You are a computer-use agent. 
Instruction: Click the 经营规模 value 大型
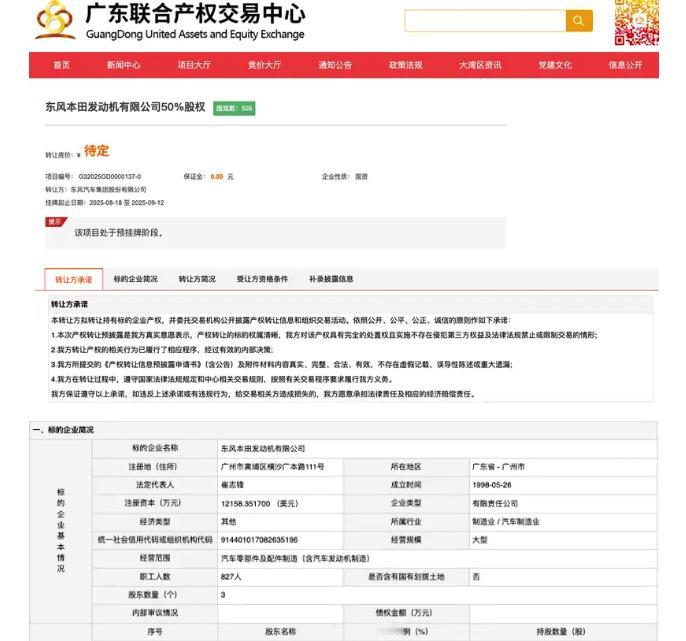tap(480, 540)
